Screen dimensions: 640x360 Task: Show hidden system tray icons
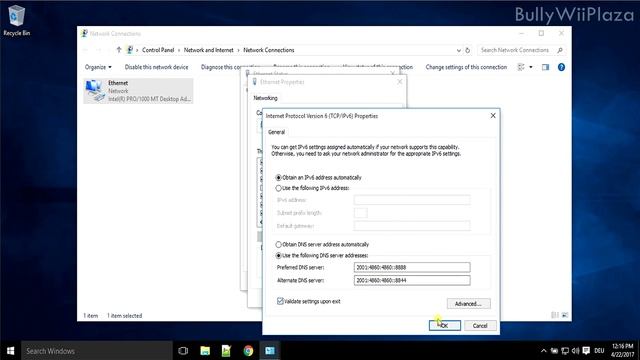pos(543,351)
